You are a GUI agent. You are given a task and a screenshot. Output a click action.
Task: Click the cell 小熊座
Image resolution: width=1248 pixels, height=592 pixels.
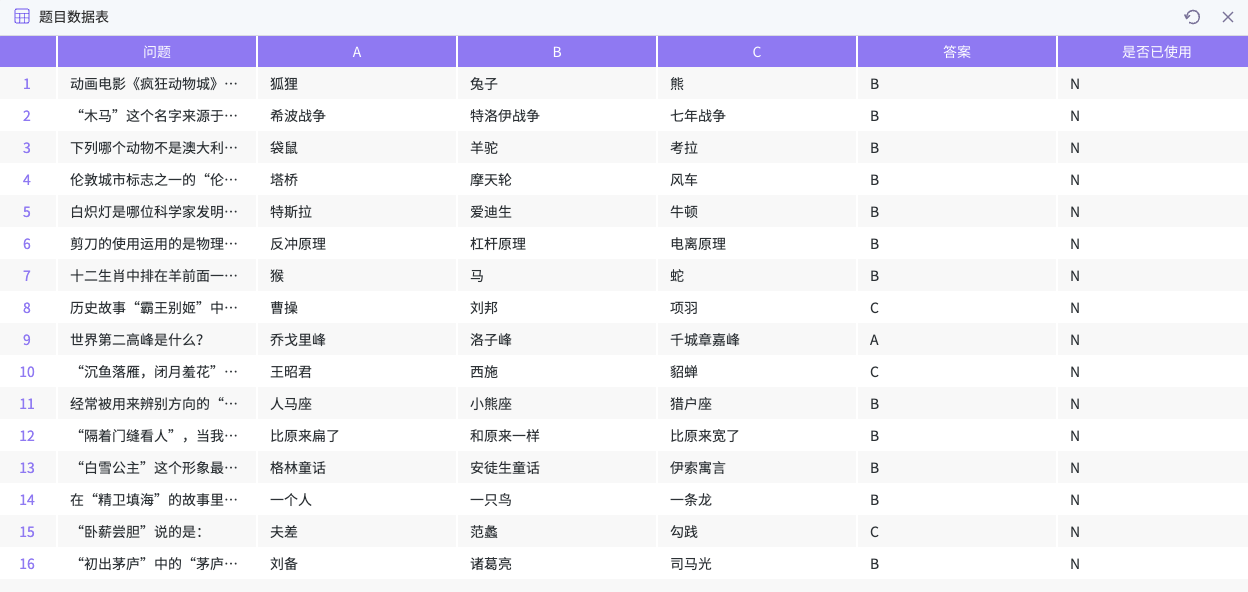click(x=557, y=404)
